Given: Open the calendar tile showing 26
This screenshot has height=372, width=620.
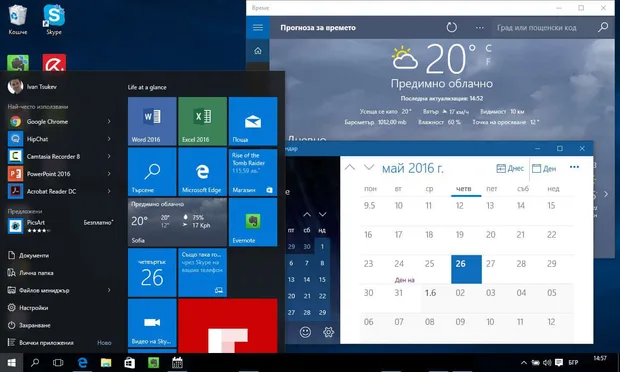Looking at the screenshot, I should (x=152, y=272).
